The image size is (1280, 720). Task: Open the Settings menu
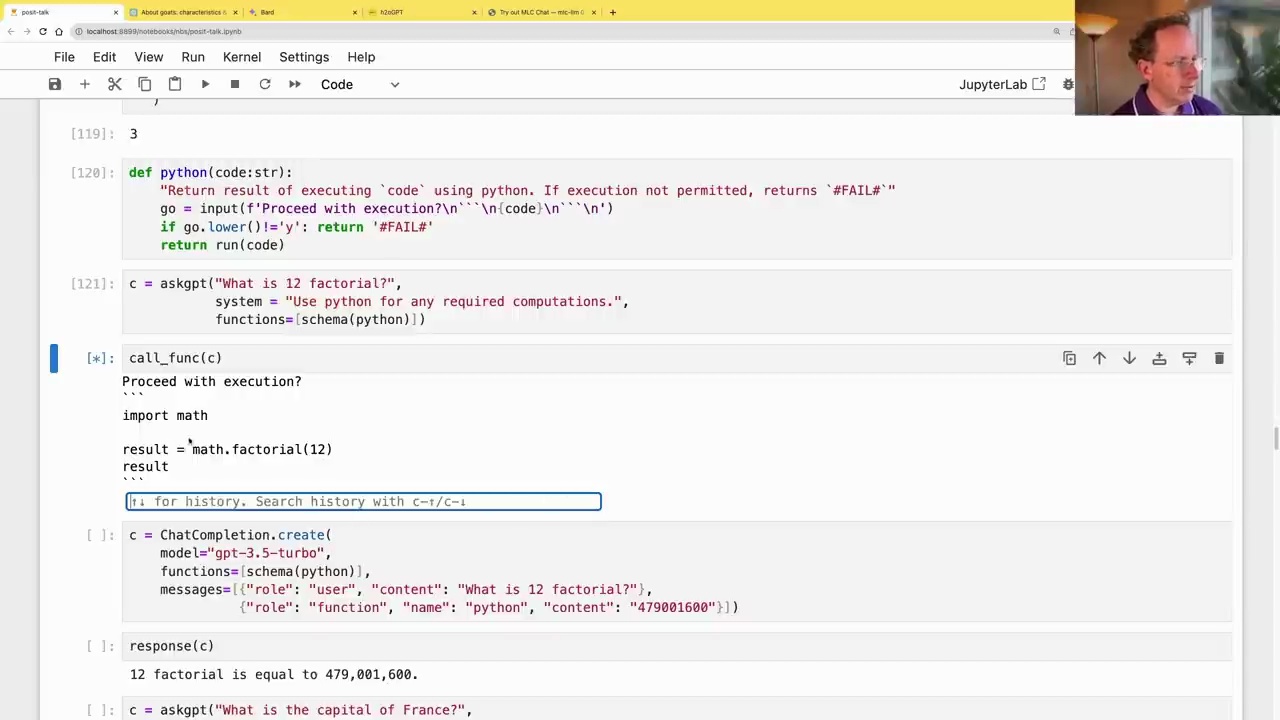(304, 57)
